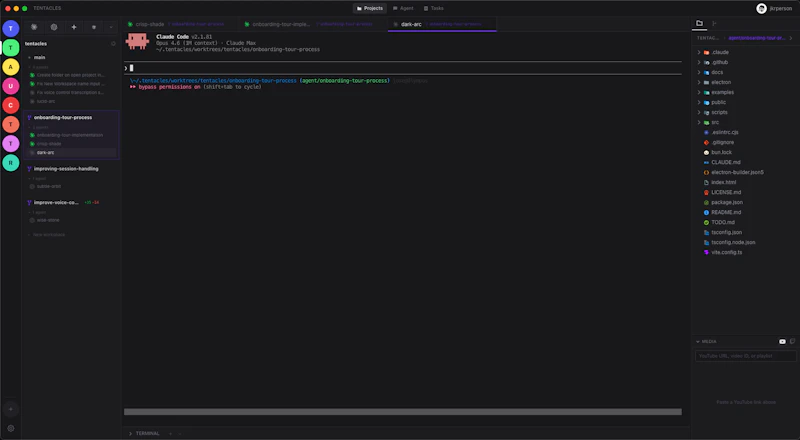Add a new project via sidebar plus
Screen dimensions: 800x440
coord(11,409)
